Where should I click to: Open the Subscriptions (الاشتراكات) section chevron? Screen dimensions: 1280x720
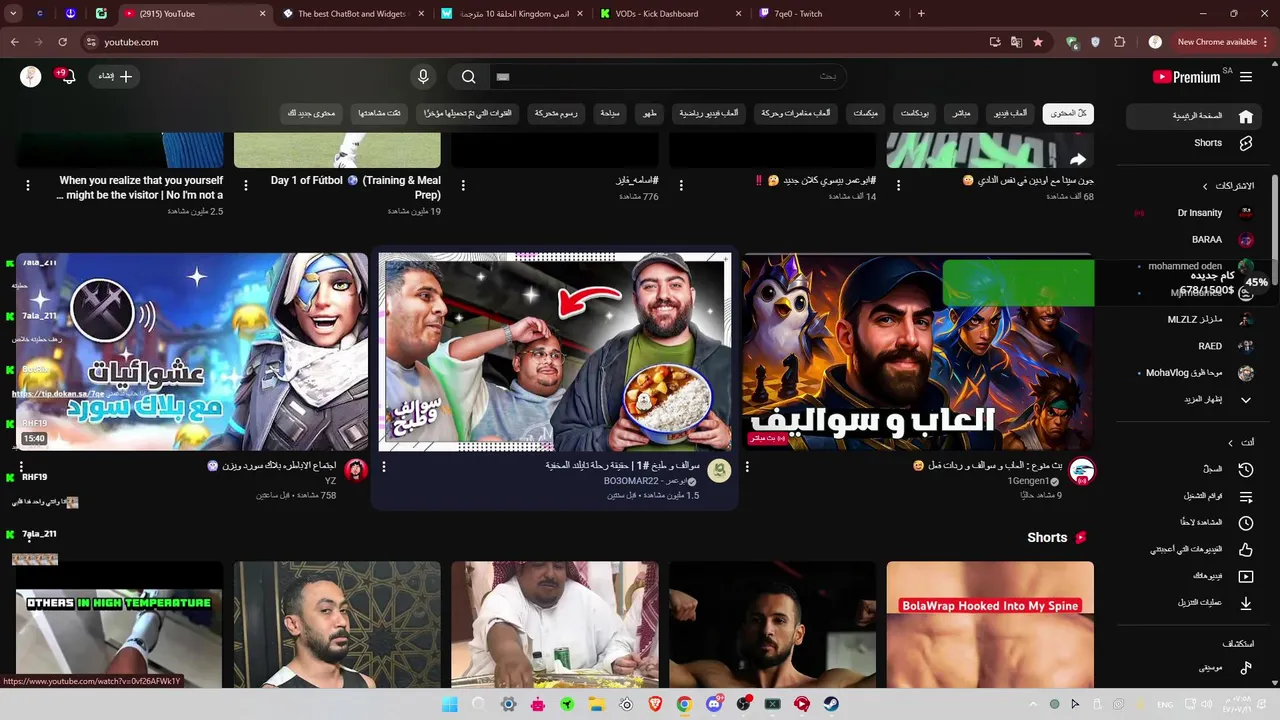1205,186
